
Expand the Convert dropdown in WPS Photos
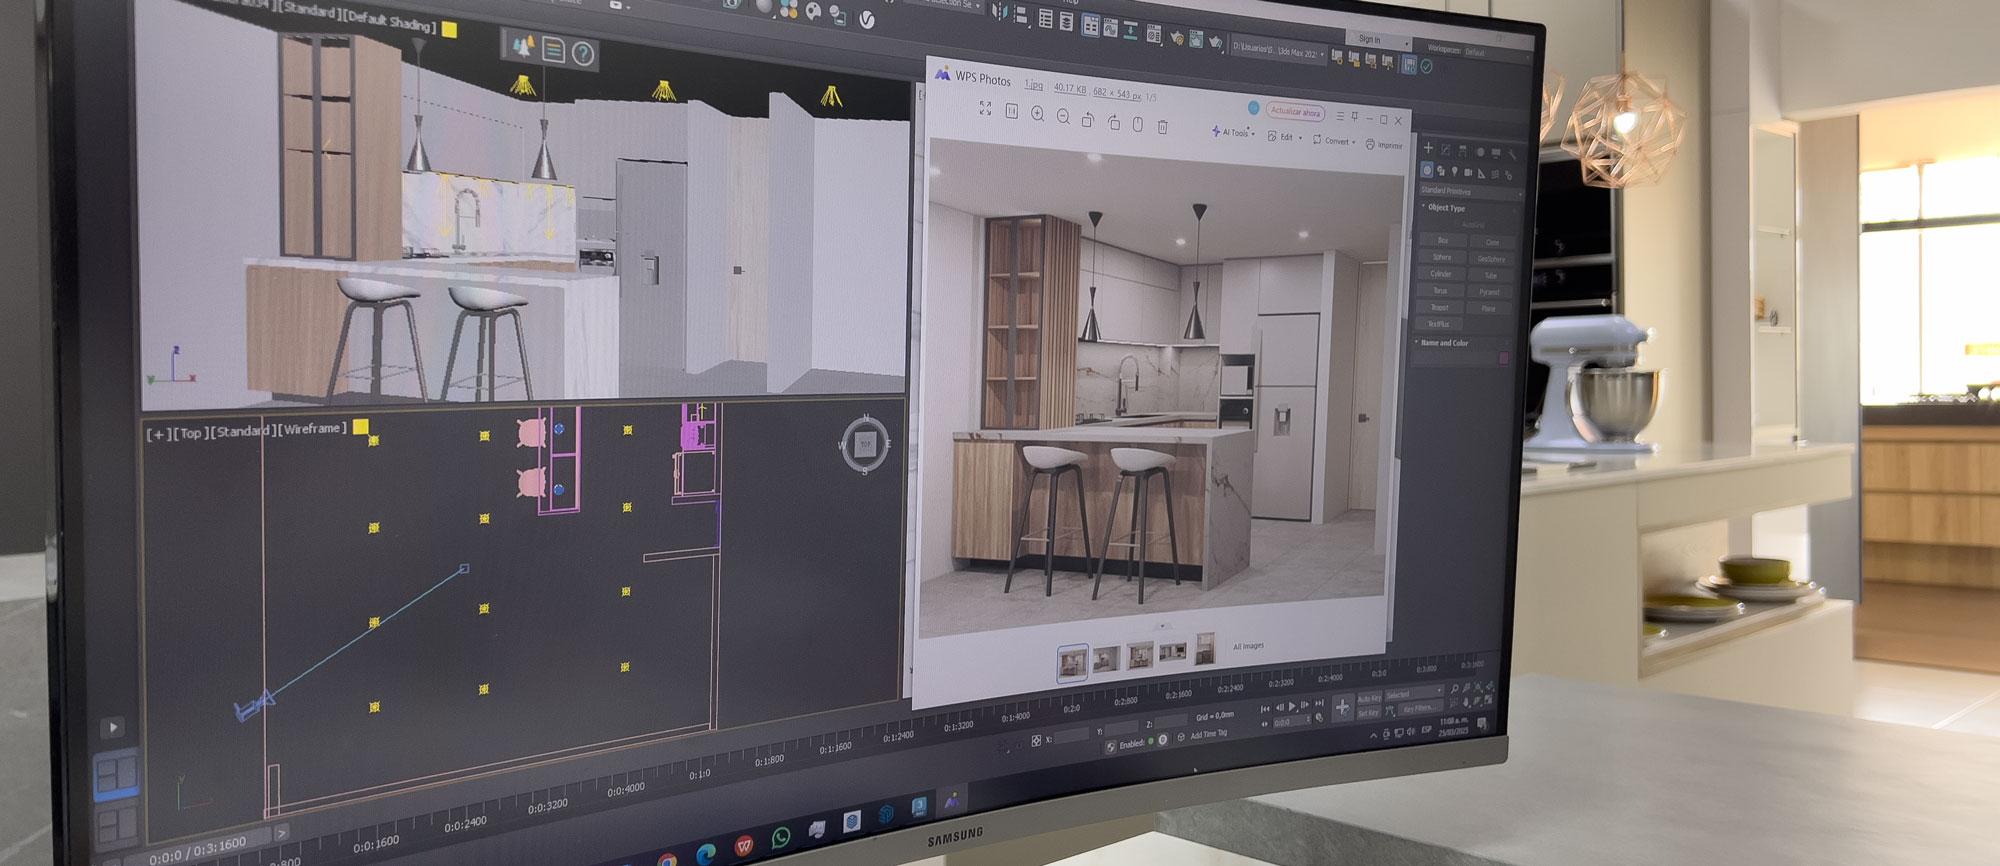pyautogui.click(x=1334, y=141)
